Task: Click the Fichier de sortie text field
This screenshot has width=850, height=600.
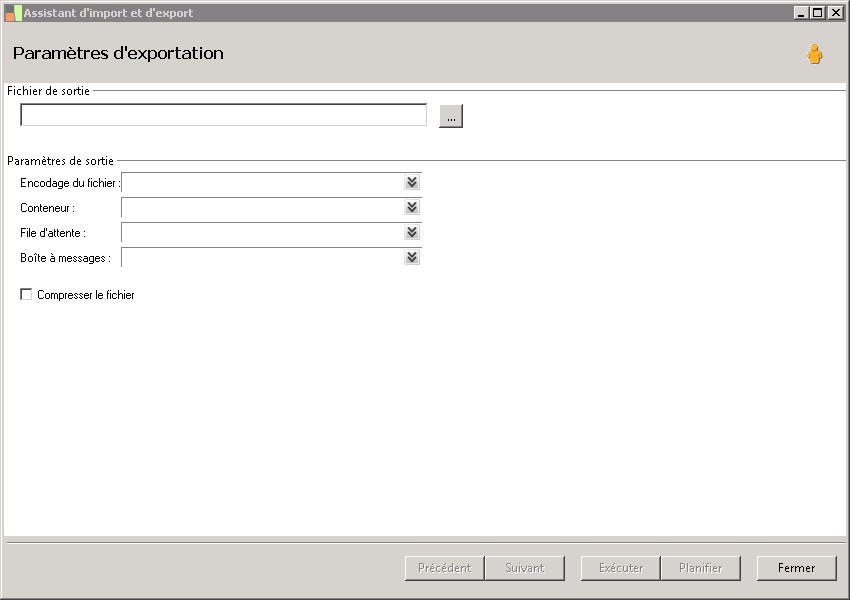Action: pos(223,116)
